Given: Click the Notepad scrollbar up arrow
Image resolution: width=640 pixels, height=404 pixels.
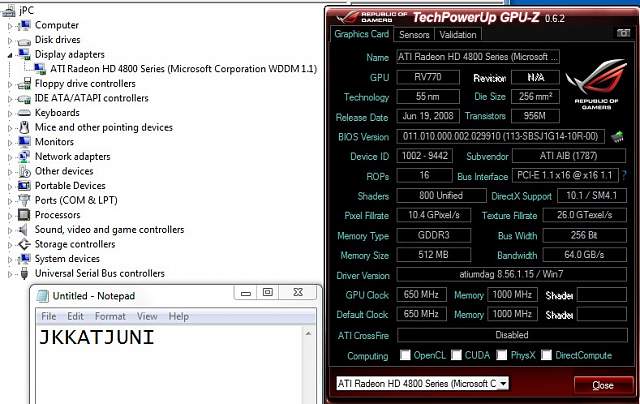Looking at the screenshot, I should [308, 333].
